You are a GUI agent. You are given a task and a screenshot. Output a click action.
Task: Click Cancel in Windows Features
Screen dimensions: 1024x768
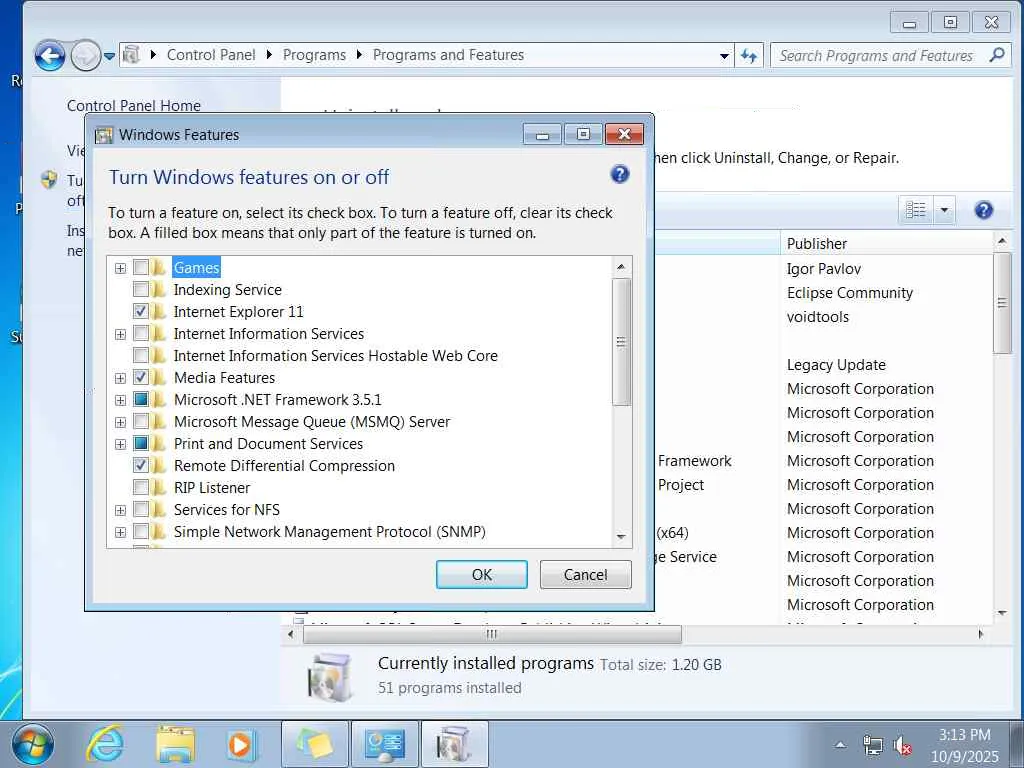(586, 575)
